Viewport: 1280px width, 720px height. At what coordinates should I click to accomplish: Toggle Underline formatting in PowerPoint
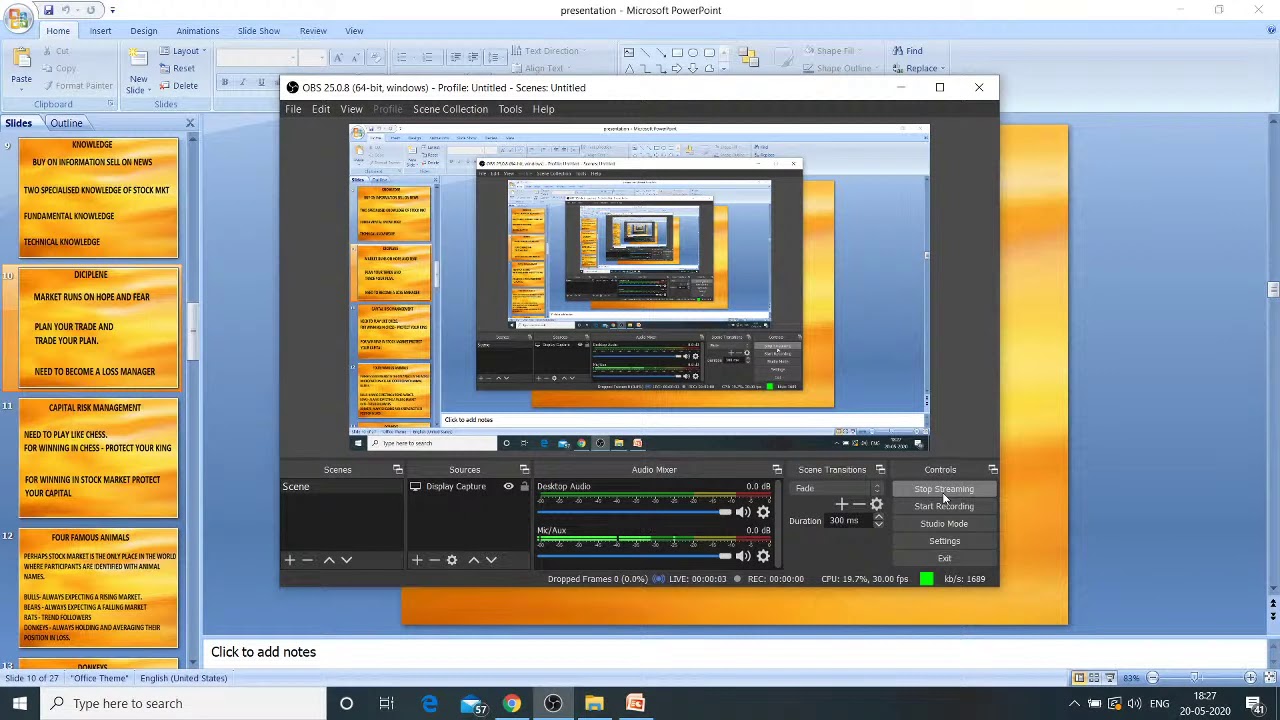tap(261, 83)
